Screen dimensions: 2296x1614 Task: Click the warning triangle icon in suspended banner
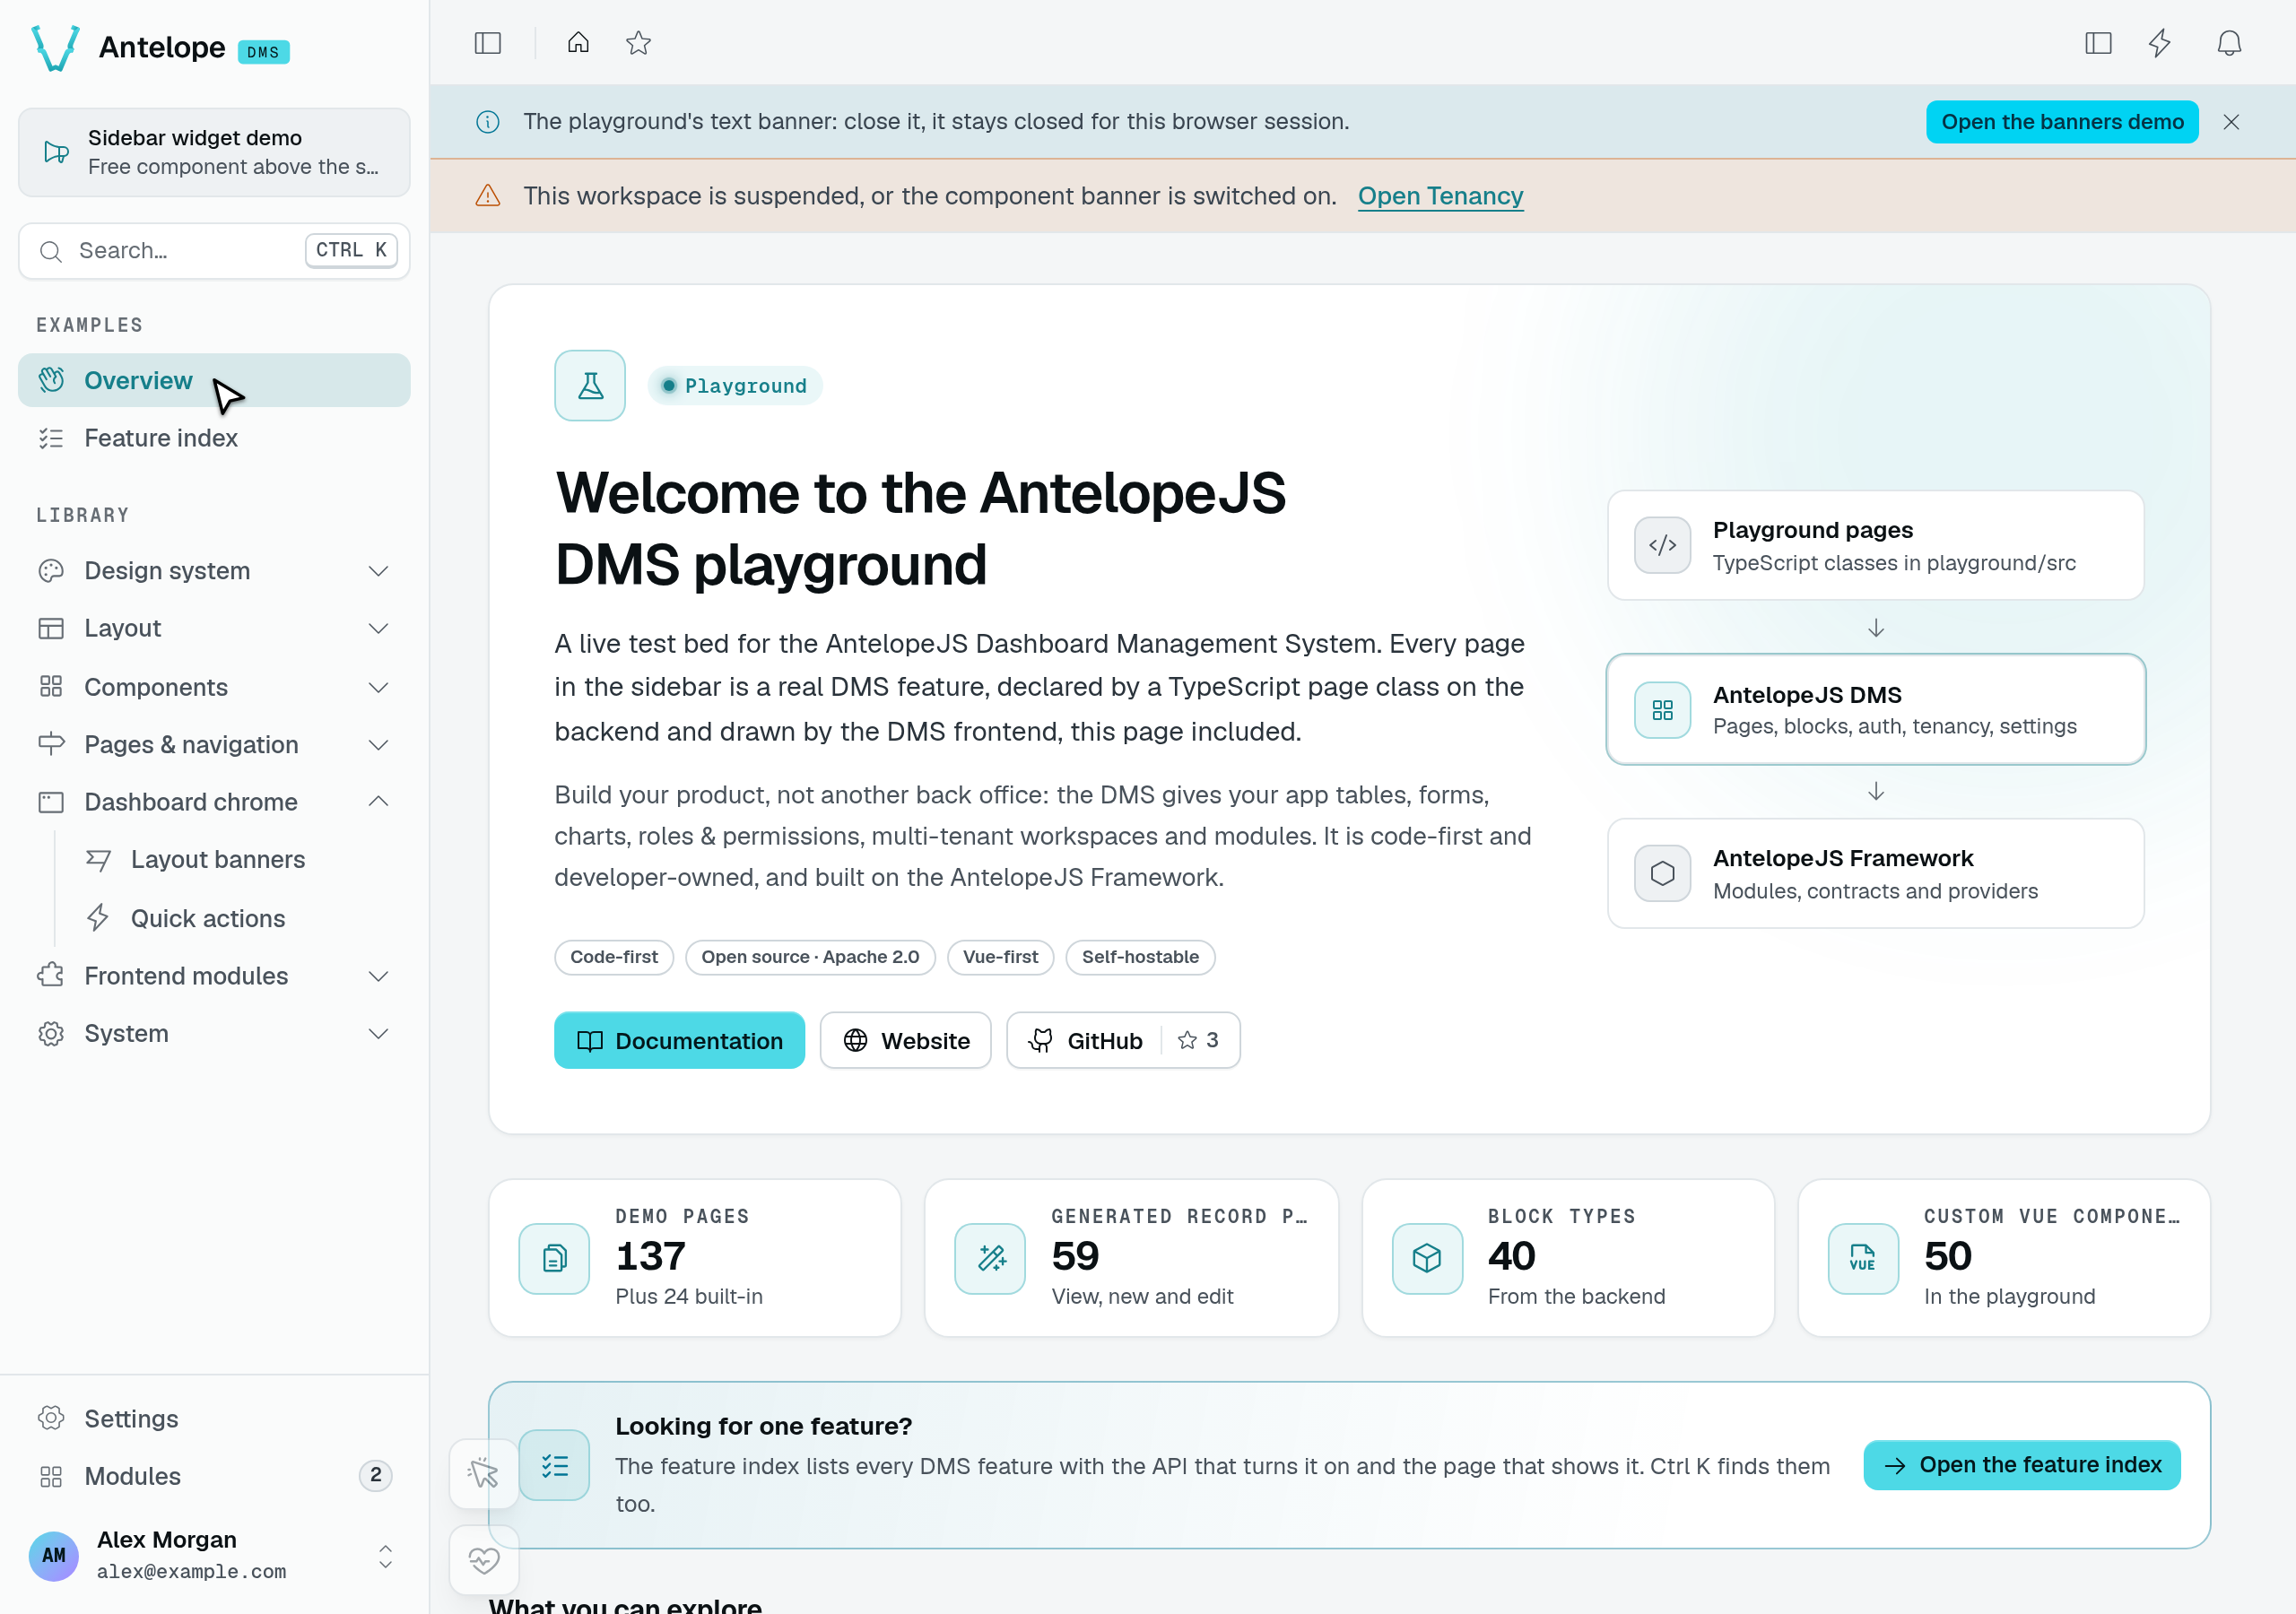[488, 196]
